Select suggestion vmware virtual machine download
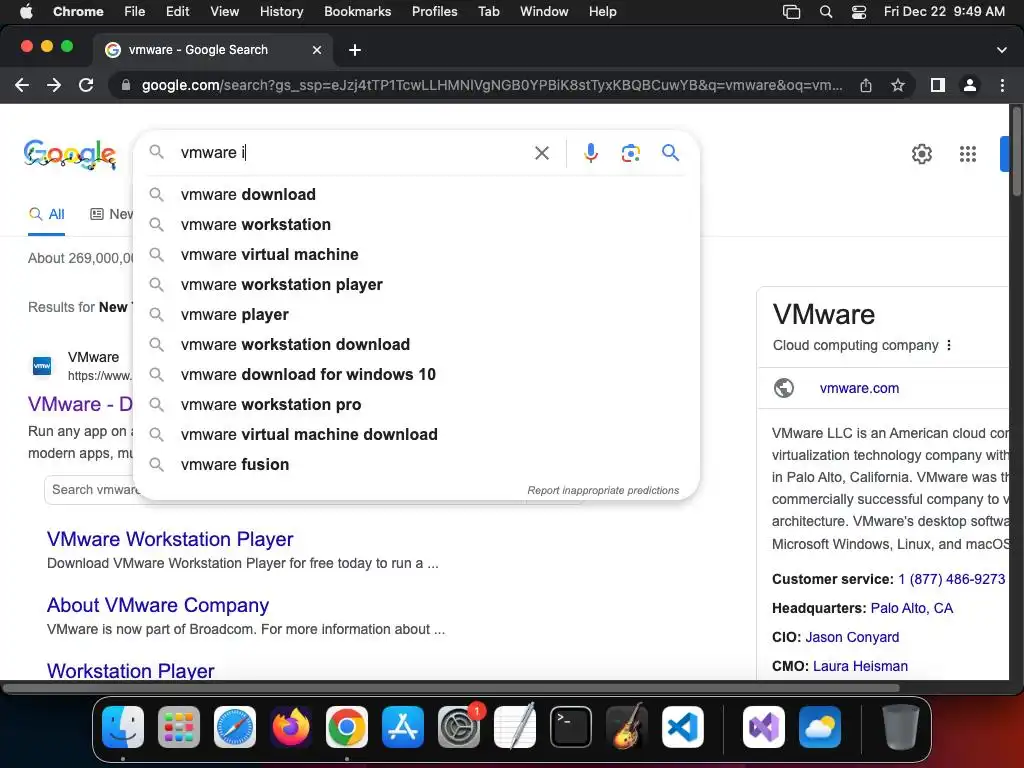 pyautogui.click(x=416, y=435)
